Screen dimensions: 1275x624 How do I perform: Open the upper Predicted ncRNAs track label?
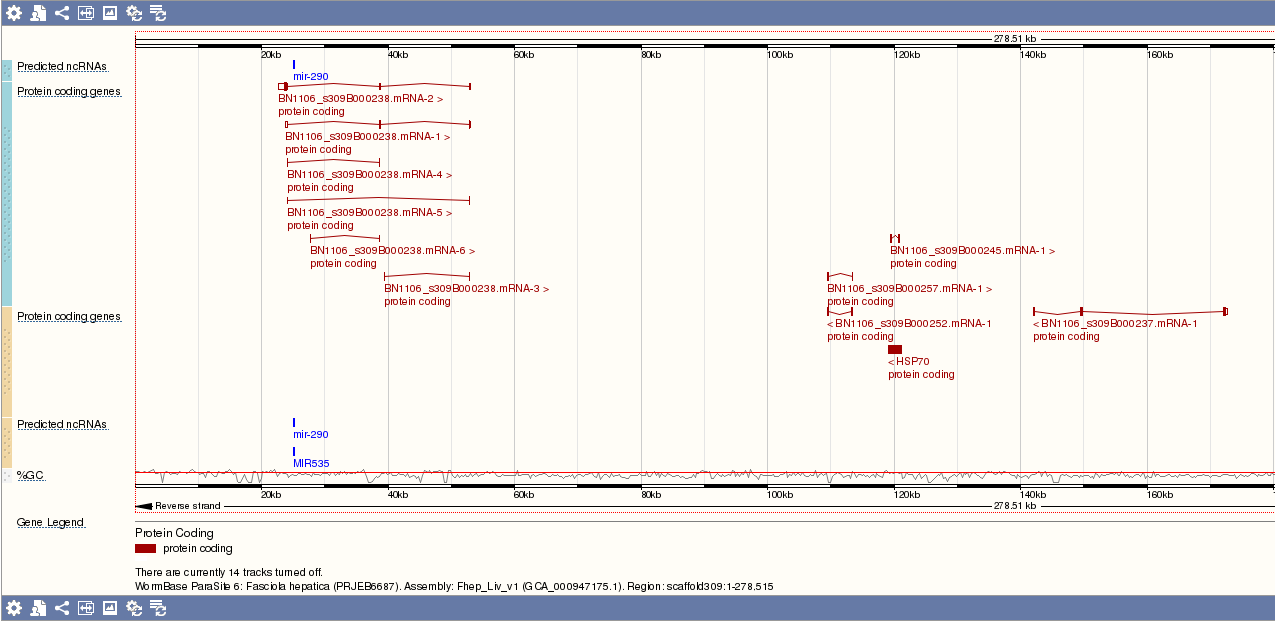61,67
